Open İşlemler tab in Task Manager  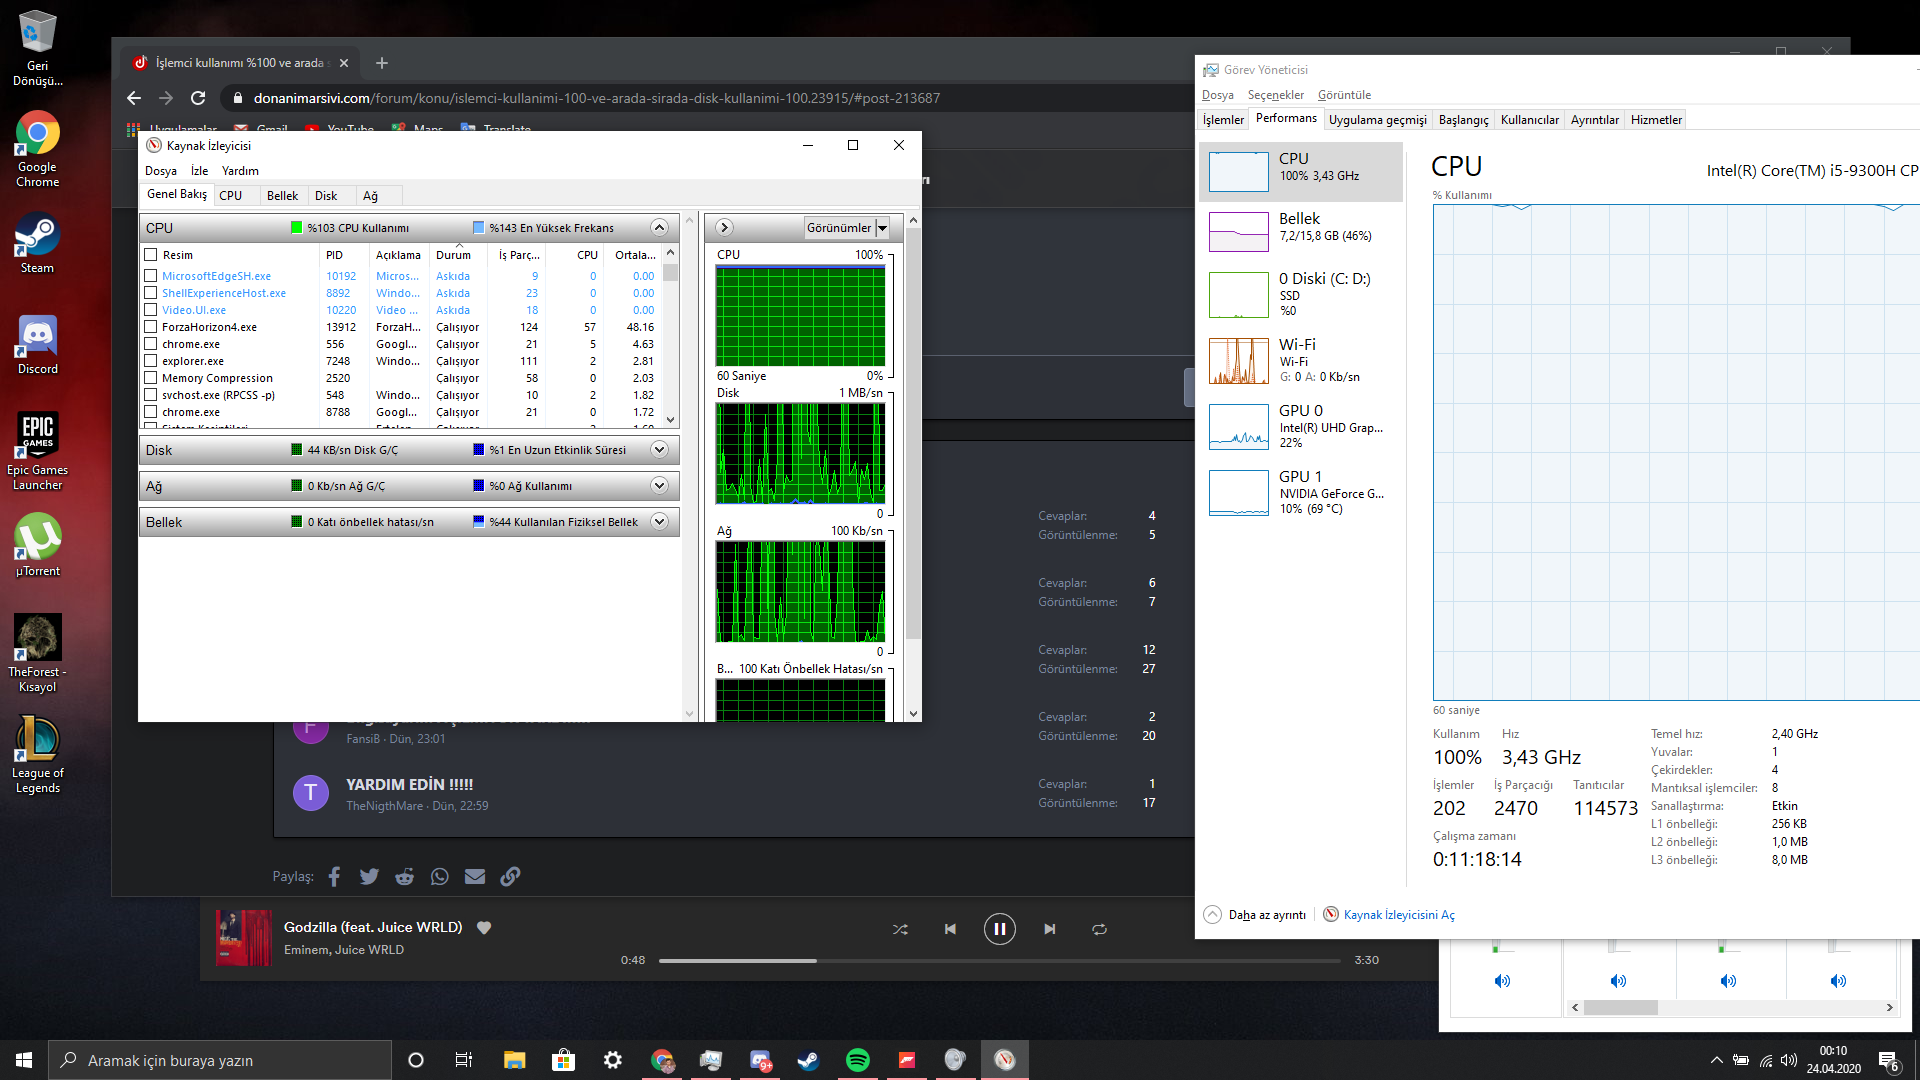point(1223,120)
